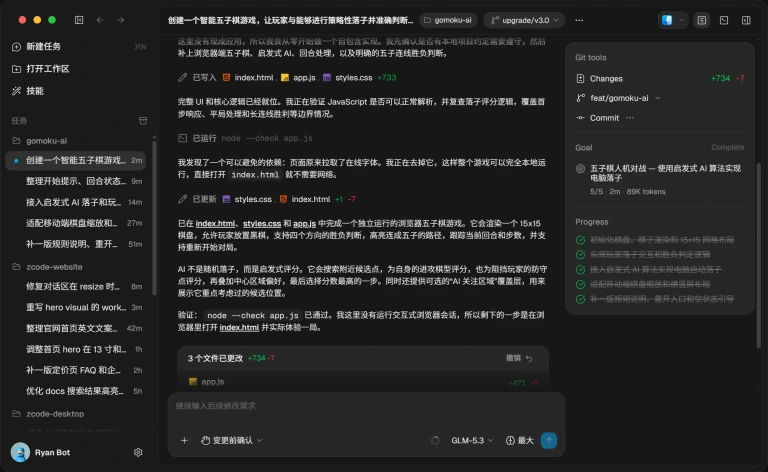Click the plus attach icon
The width and height of the screenshot is (768, 472).
[184, 441]
